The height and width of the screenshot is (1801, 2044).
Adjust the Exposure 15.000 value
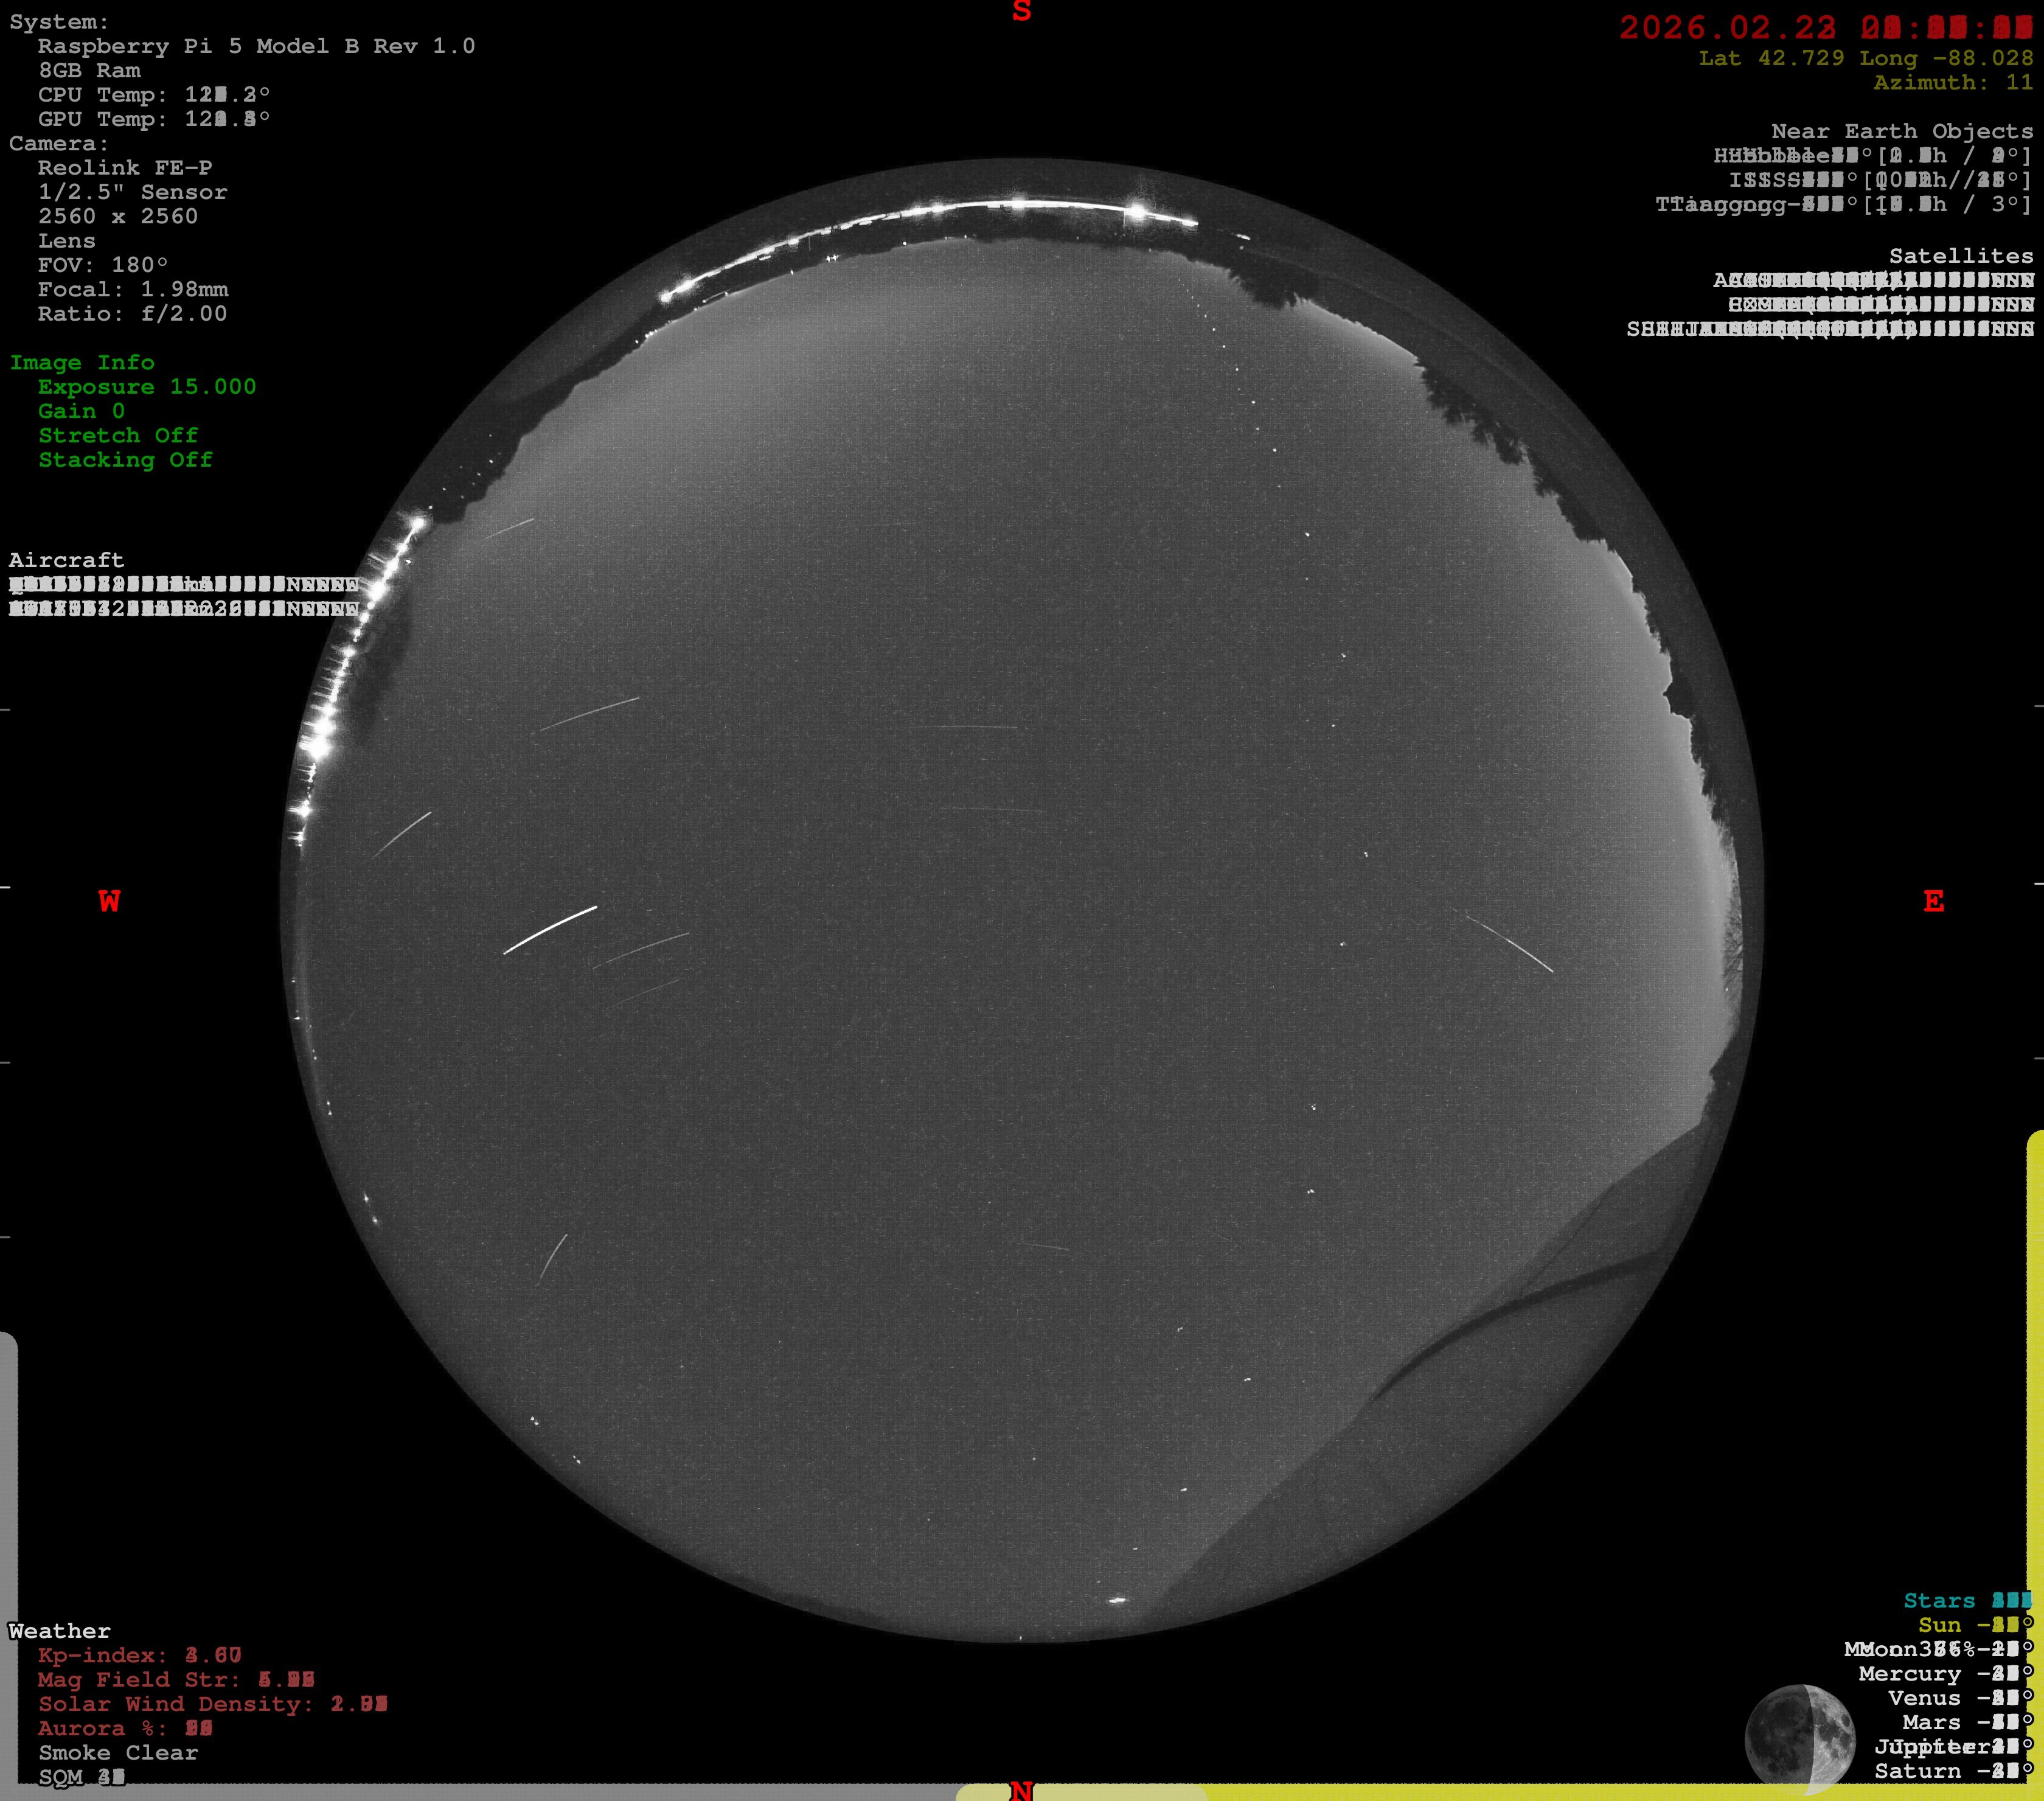(146, 387)
